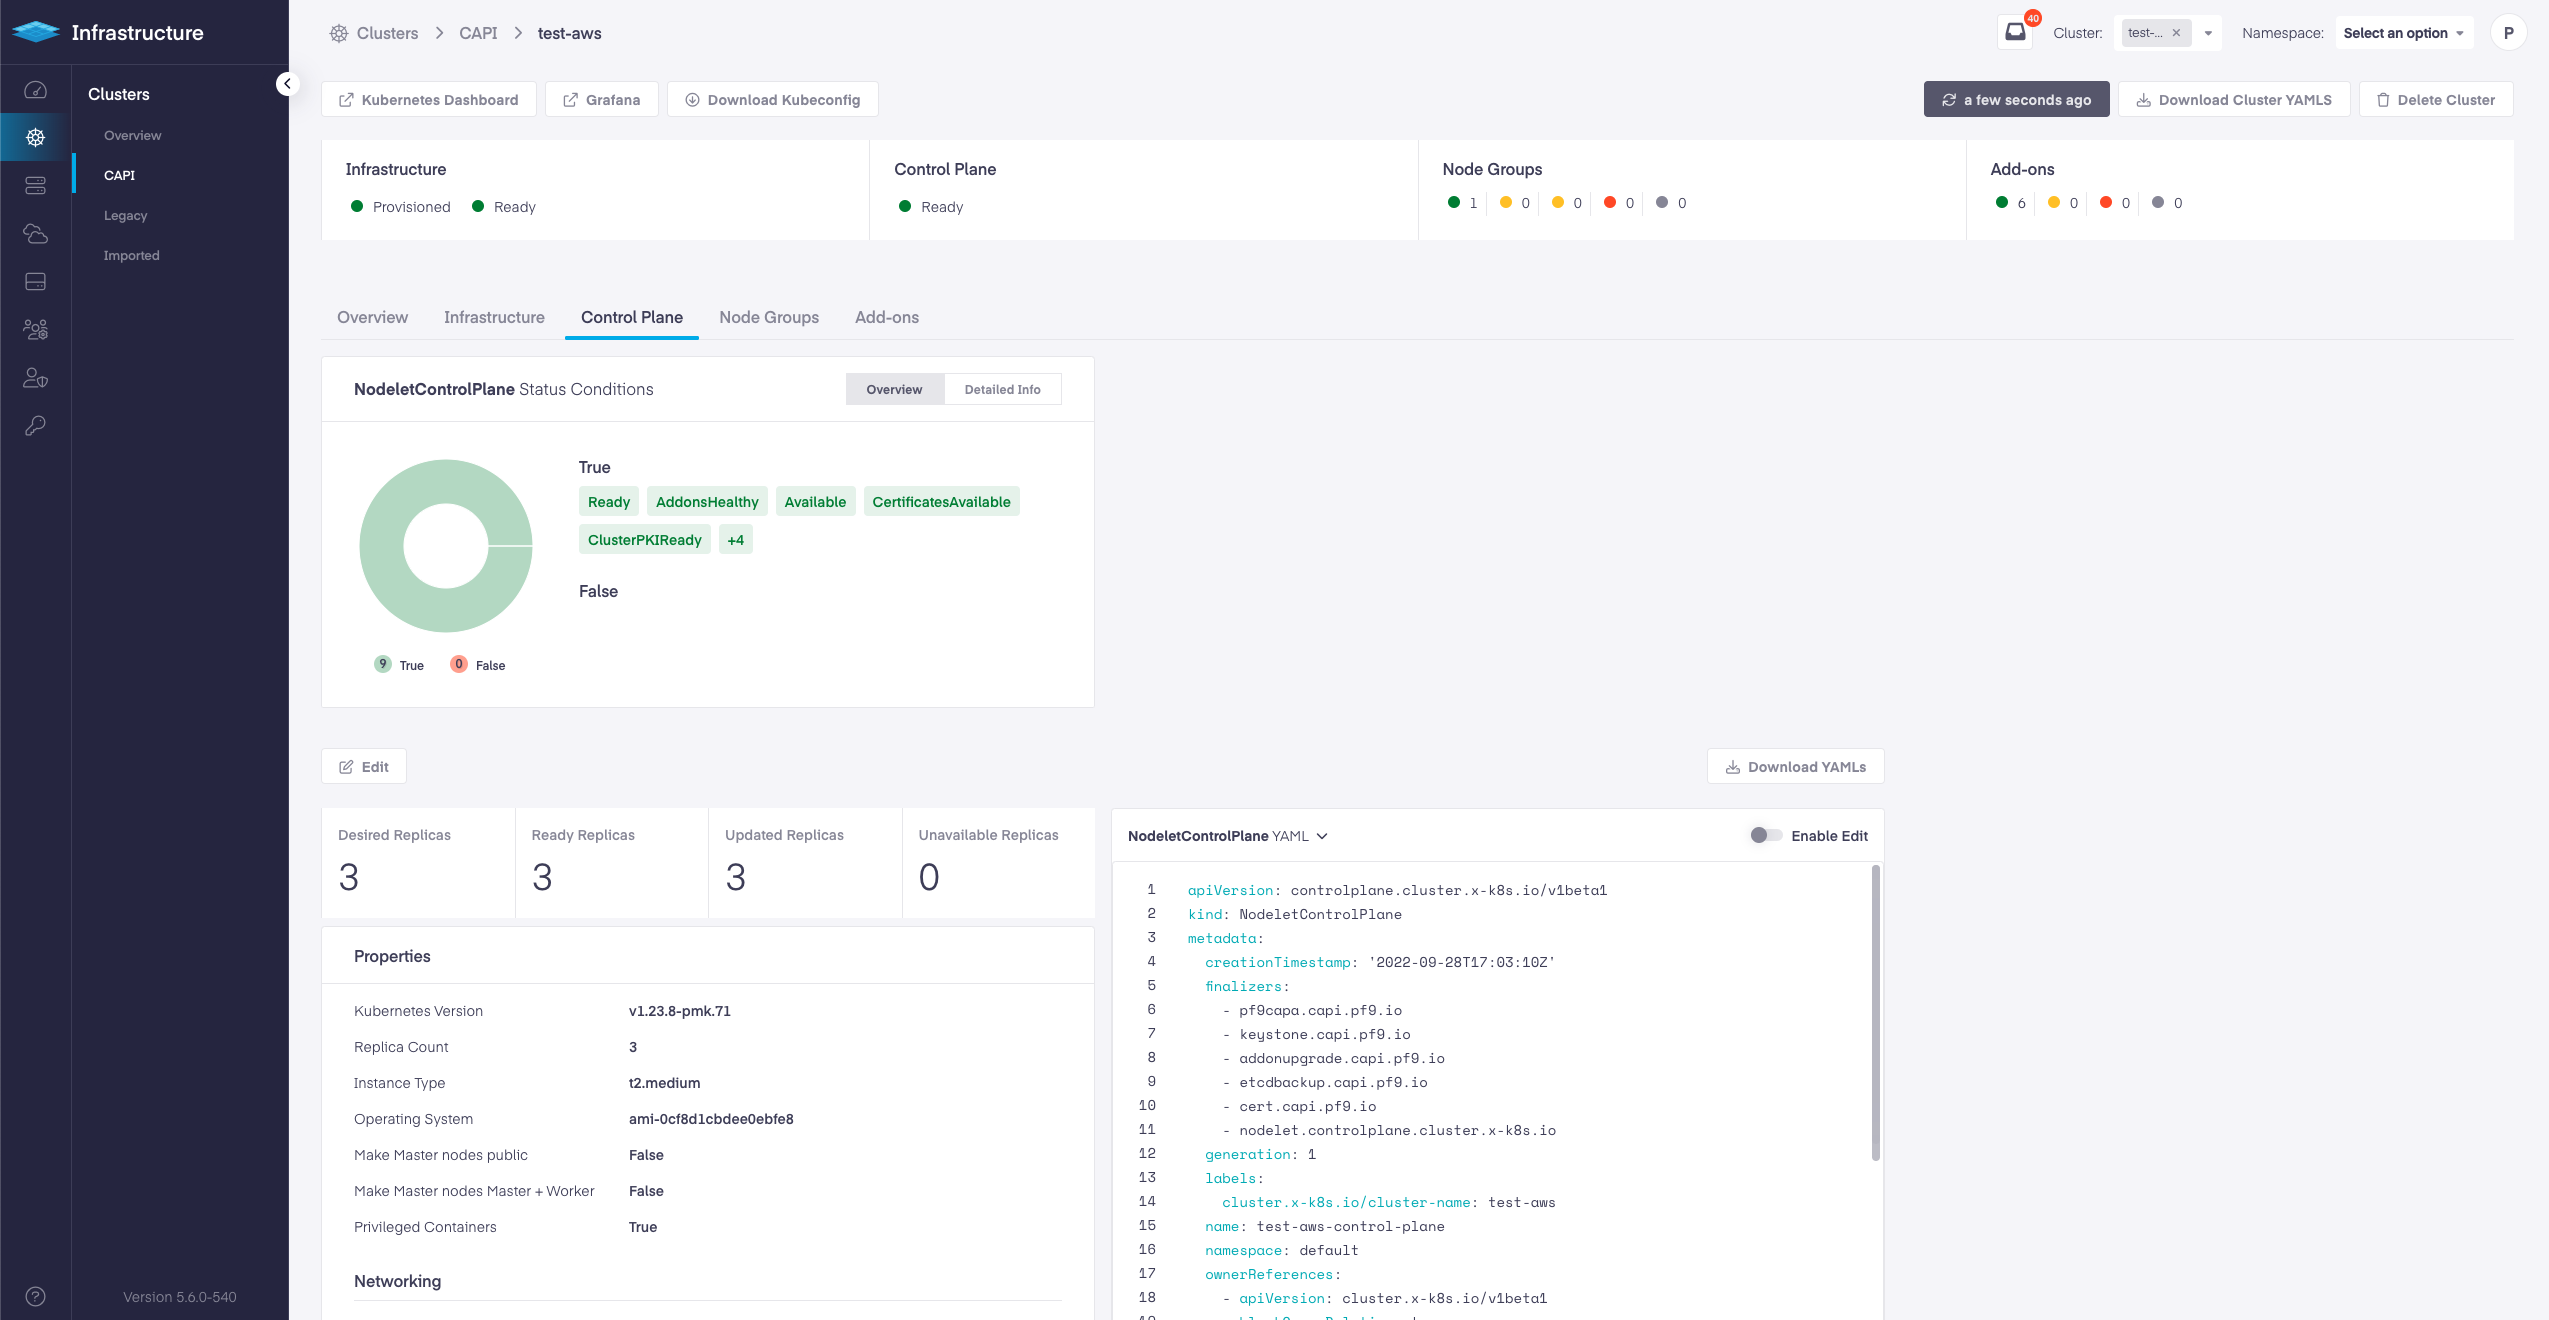The width and height of the screenshot is (2549, 1320).
Task: Clear the selected test cluster chip
Action: pos(2176,33)
